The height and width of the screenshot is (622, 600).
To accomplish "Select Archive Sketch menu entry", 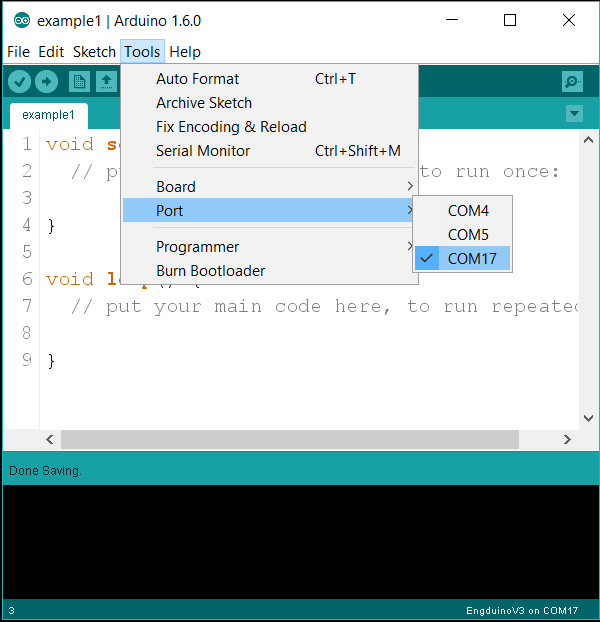I will (270, 103).
